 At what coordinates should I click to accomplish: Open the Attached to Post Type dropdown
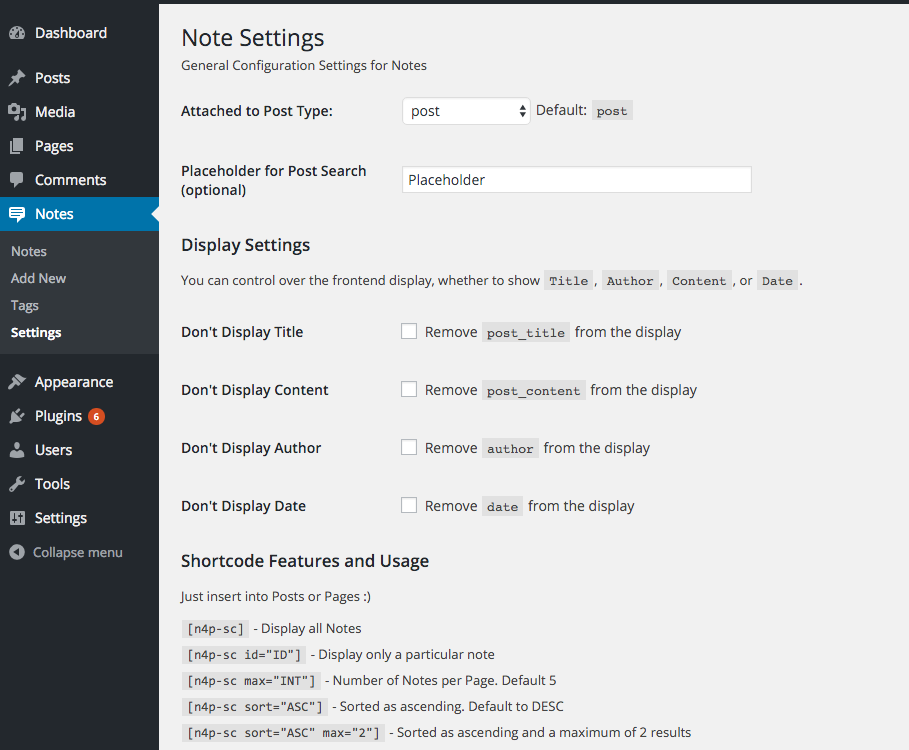click(x=466, y=111)
